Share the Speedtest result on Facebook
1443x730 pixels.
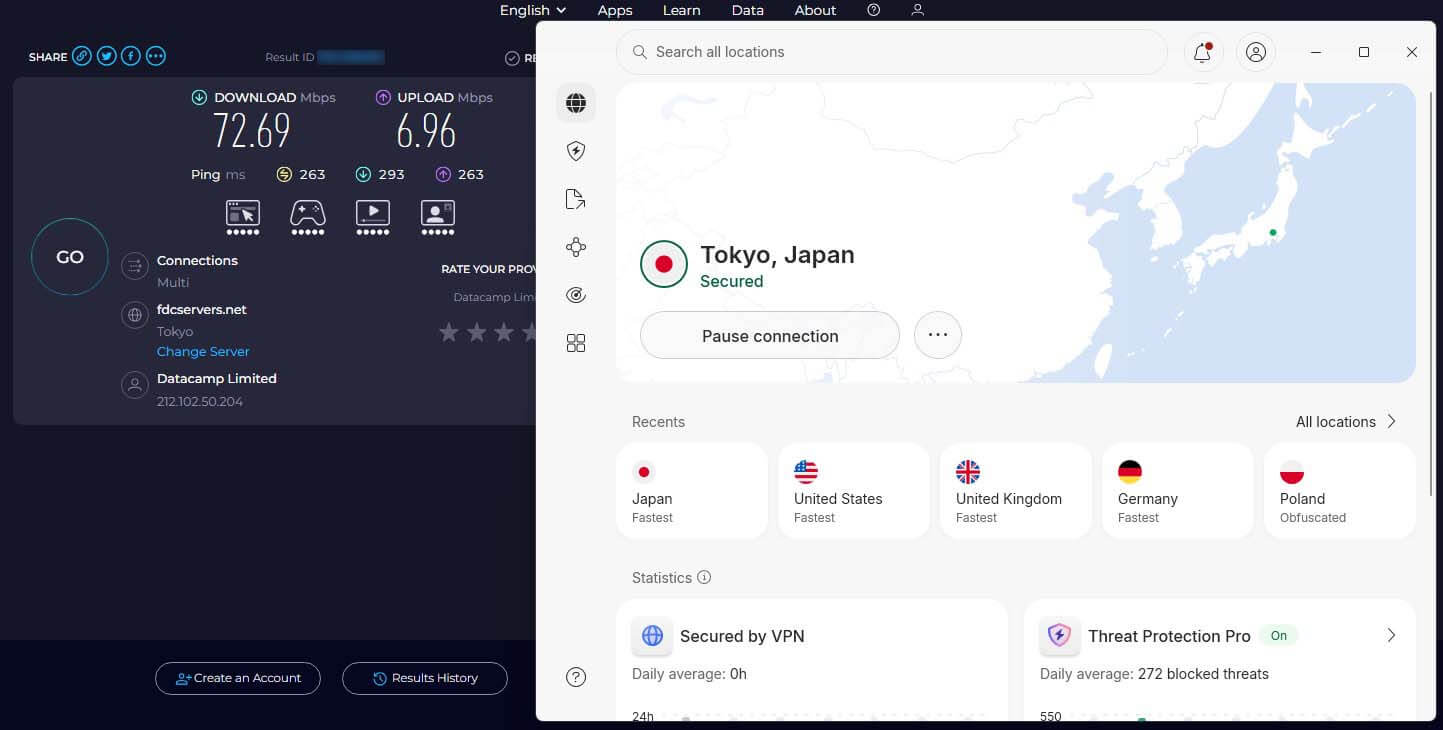[131, 56]
